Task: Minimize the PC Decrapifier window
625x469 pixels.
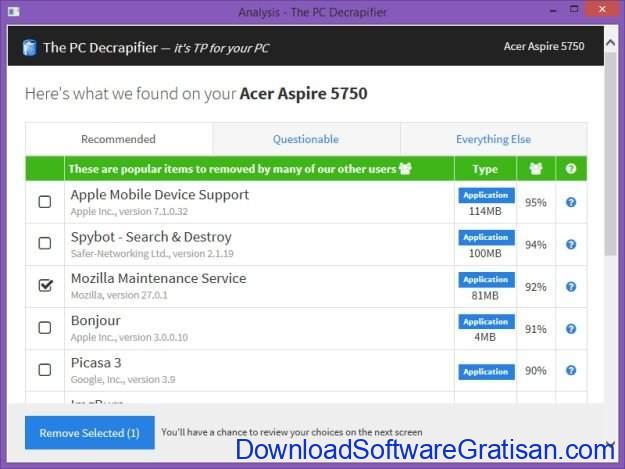Action: [553, 10]
